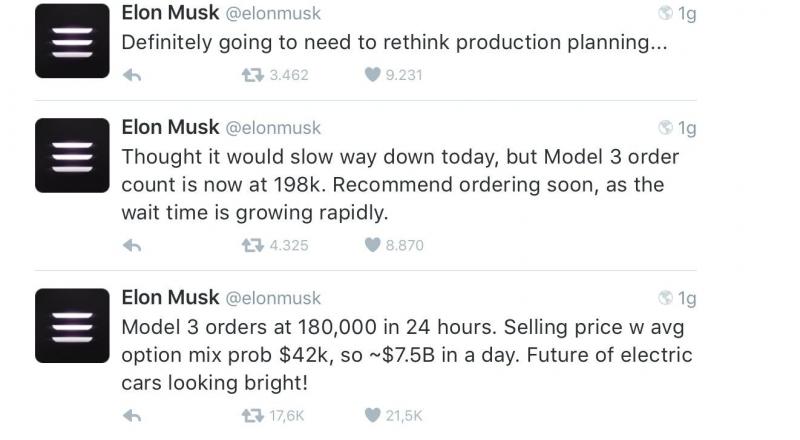
Task: Reply to the production planning tweet
Action: click(x=131, y=74)
